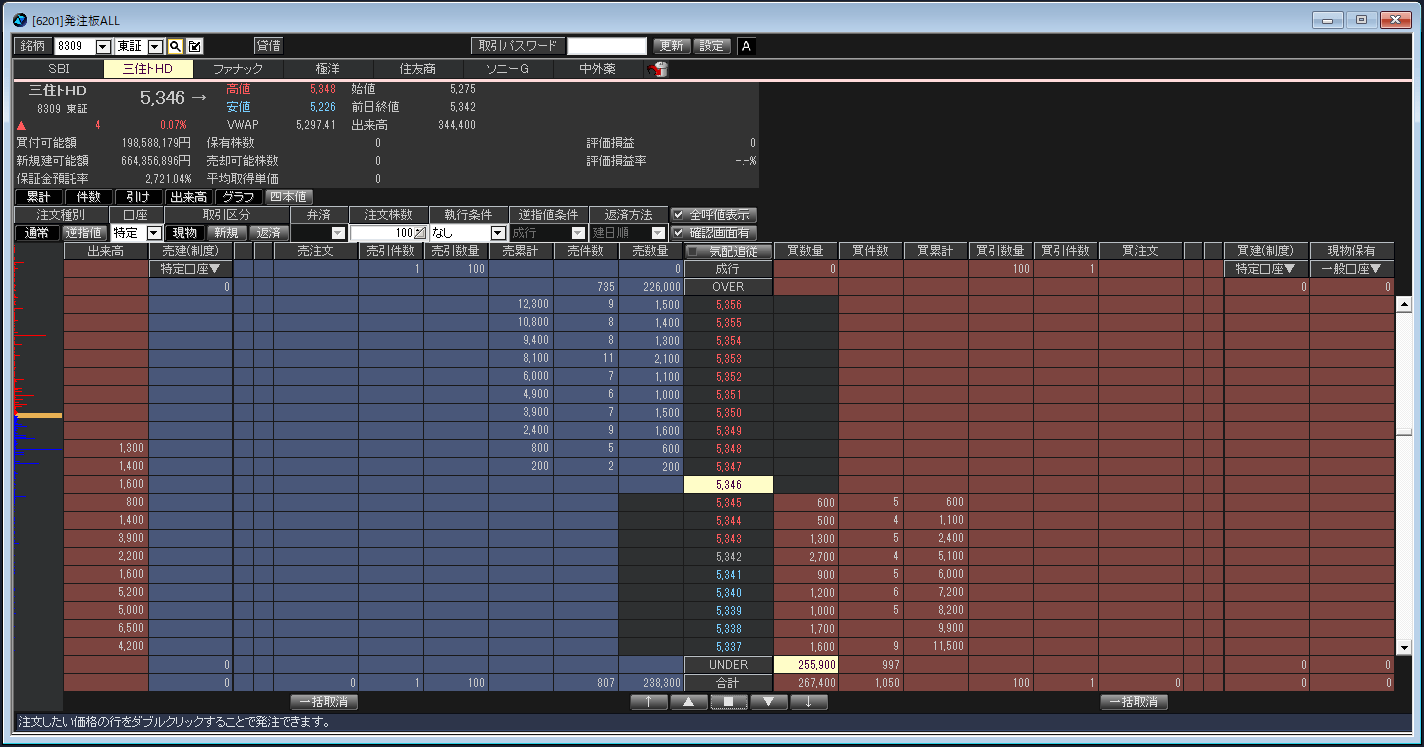Click the right scrollbar up arrow
Image resolution: width=1424 pixels, height=747 pixels.
[x=1404, y=304]
